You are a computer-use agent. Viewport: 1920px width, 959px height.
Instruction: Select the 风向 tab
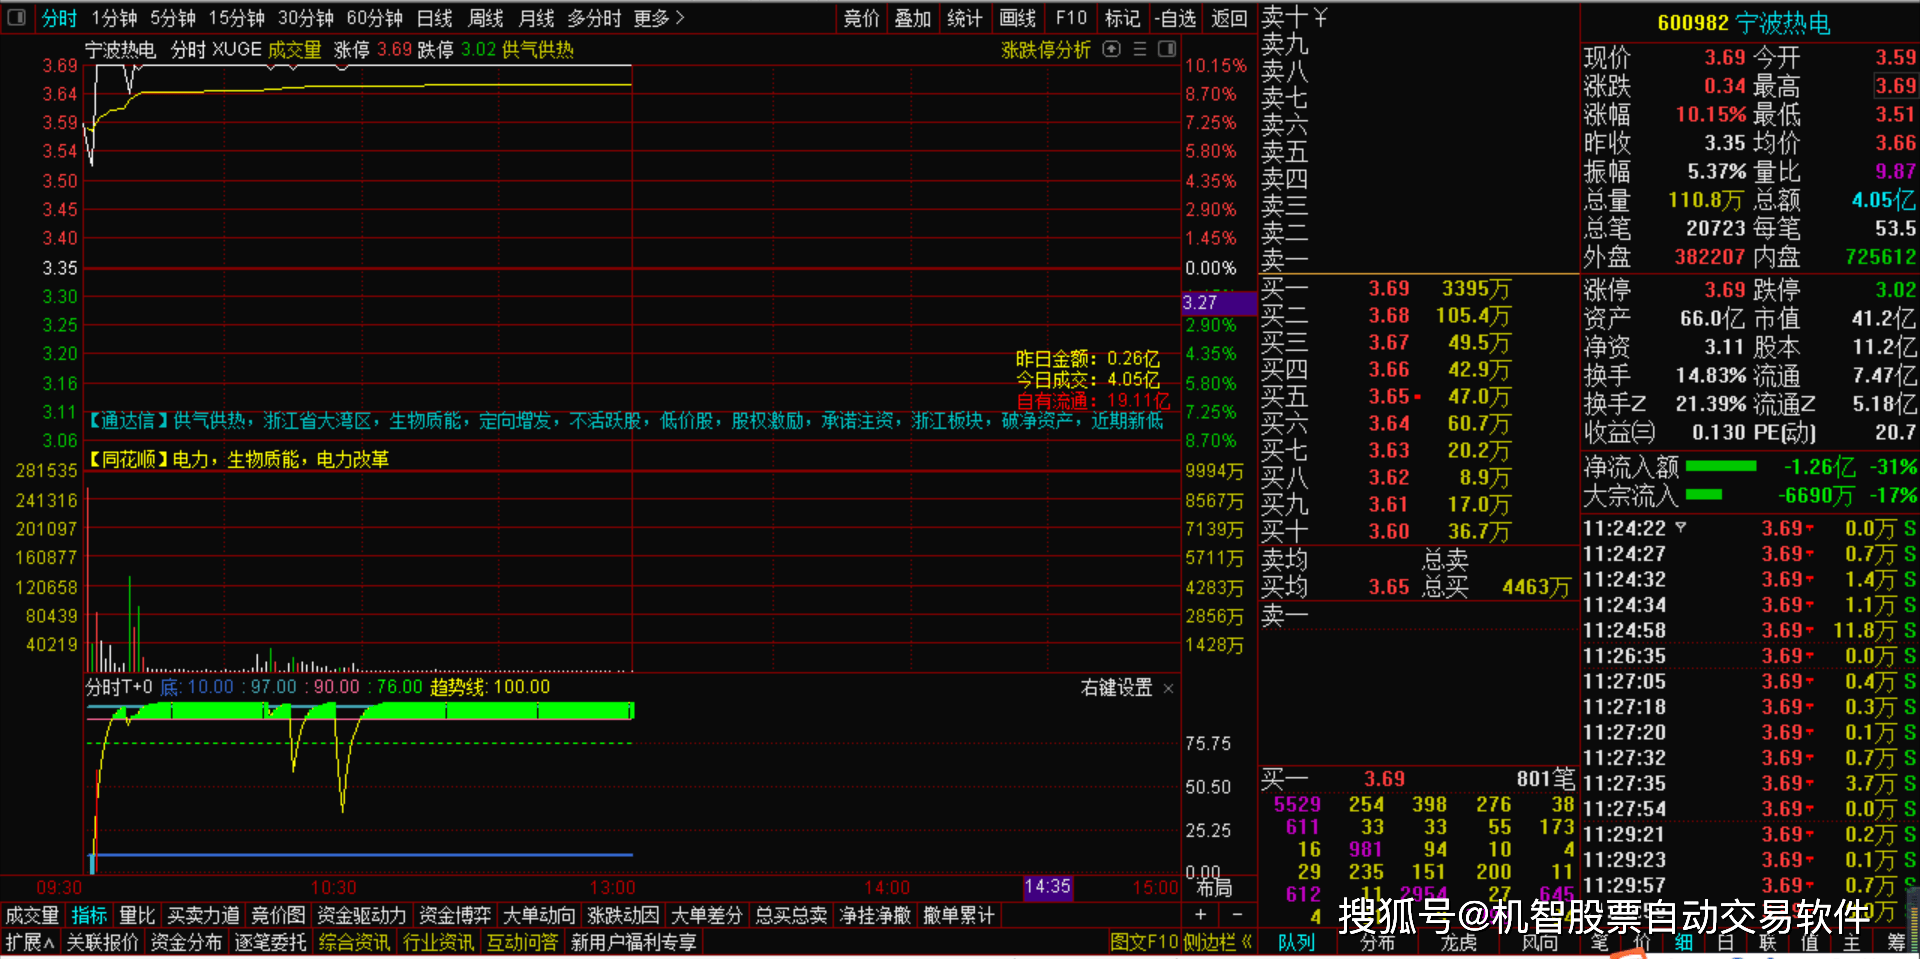click(1540, 942)
